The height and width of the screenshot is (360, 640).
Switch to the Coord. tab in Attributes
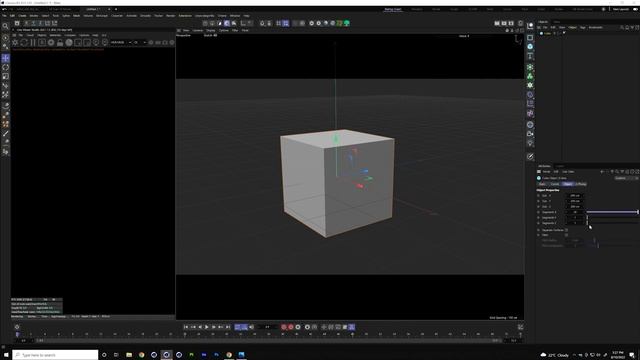[555, 184]
